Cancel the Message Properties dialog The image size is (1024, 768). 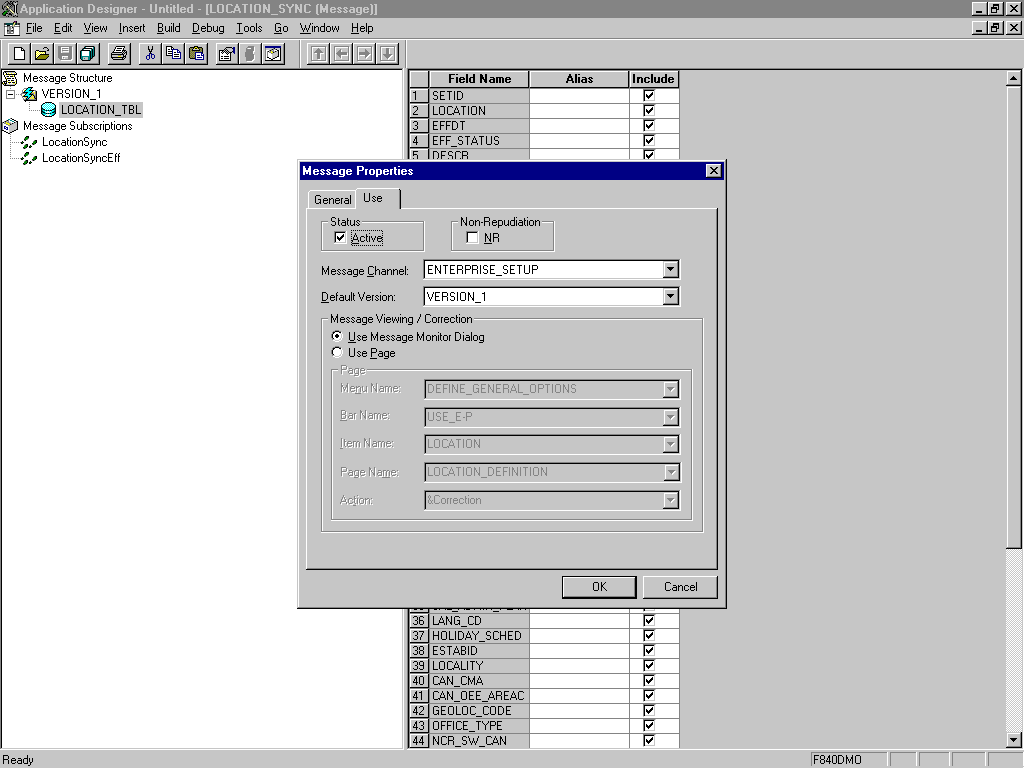(x=680, y=587)
